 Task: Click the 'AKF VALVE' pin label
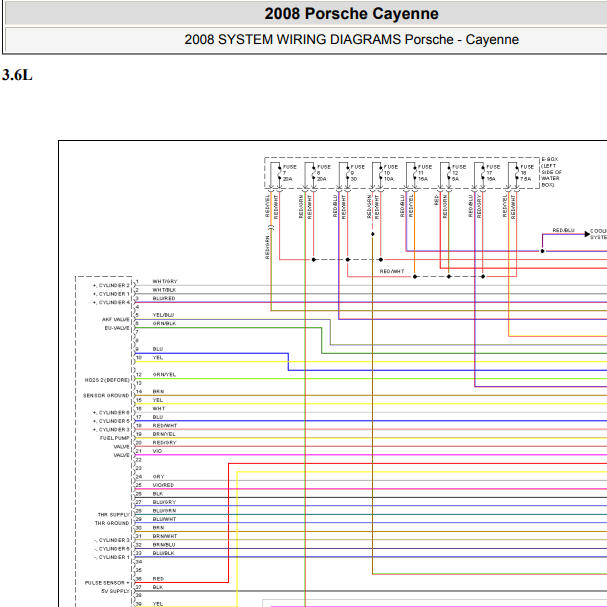point(116,319)
